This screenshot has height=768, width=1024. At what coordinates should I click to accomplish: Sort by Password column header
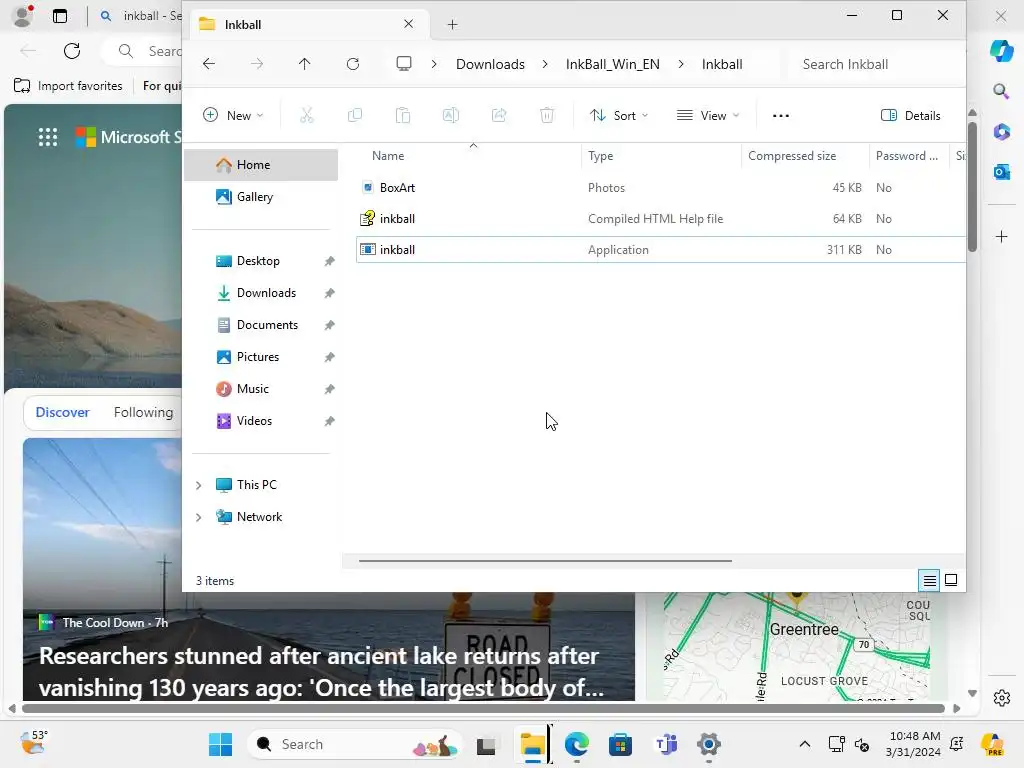point(908,155)
